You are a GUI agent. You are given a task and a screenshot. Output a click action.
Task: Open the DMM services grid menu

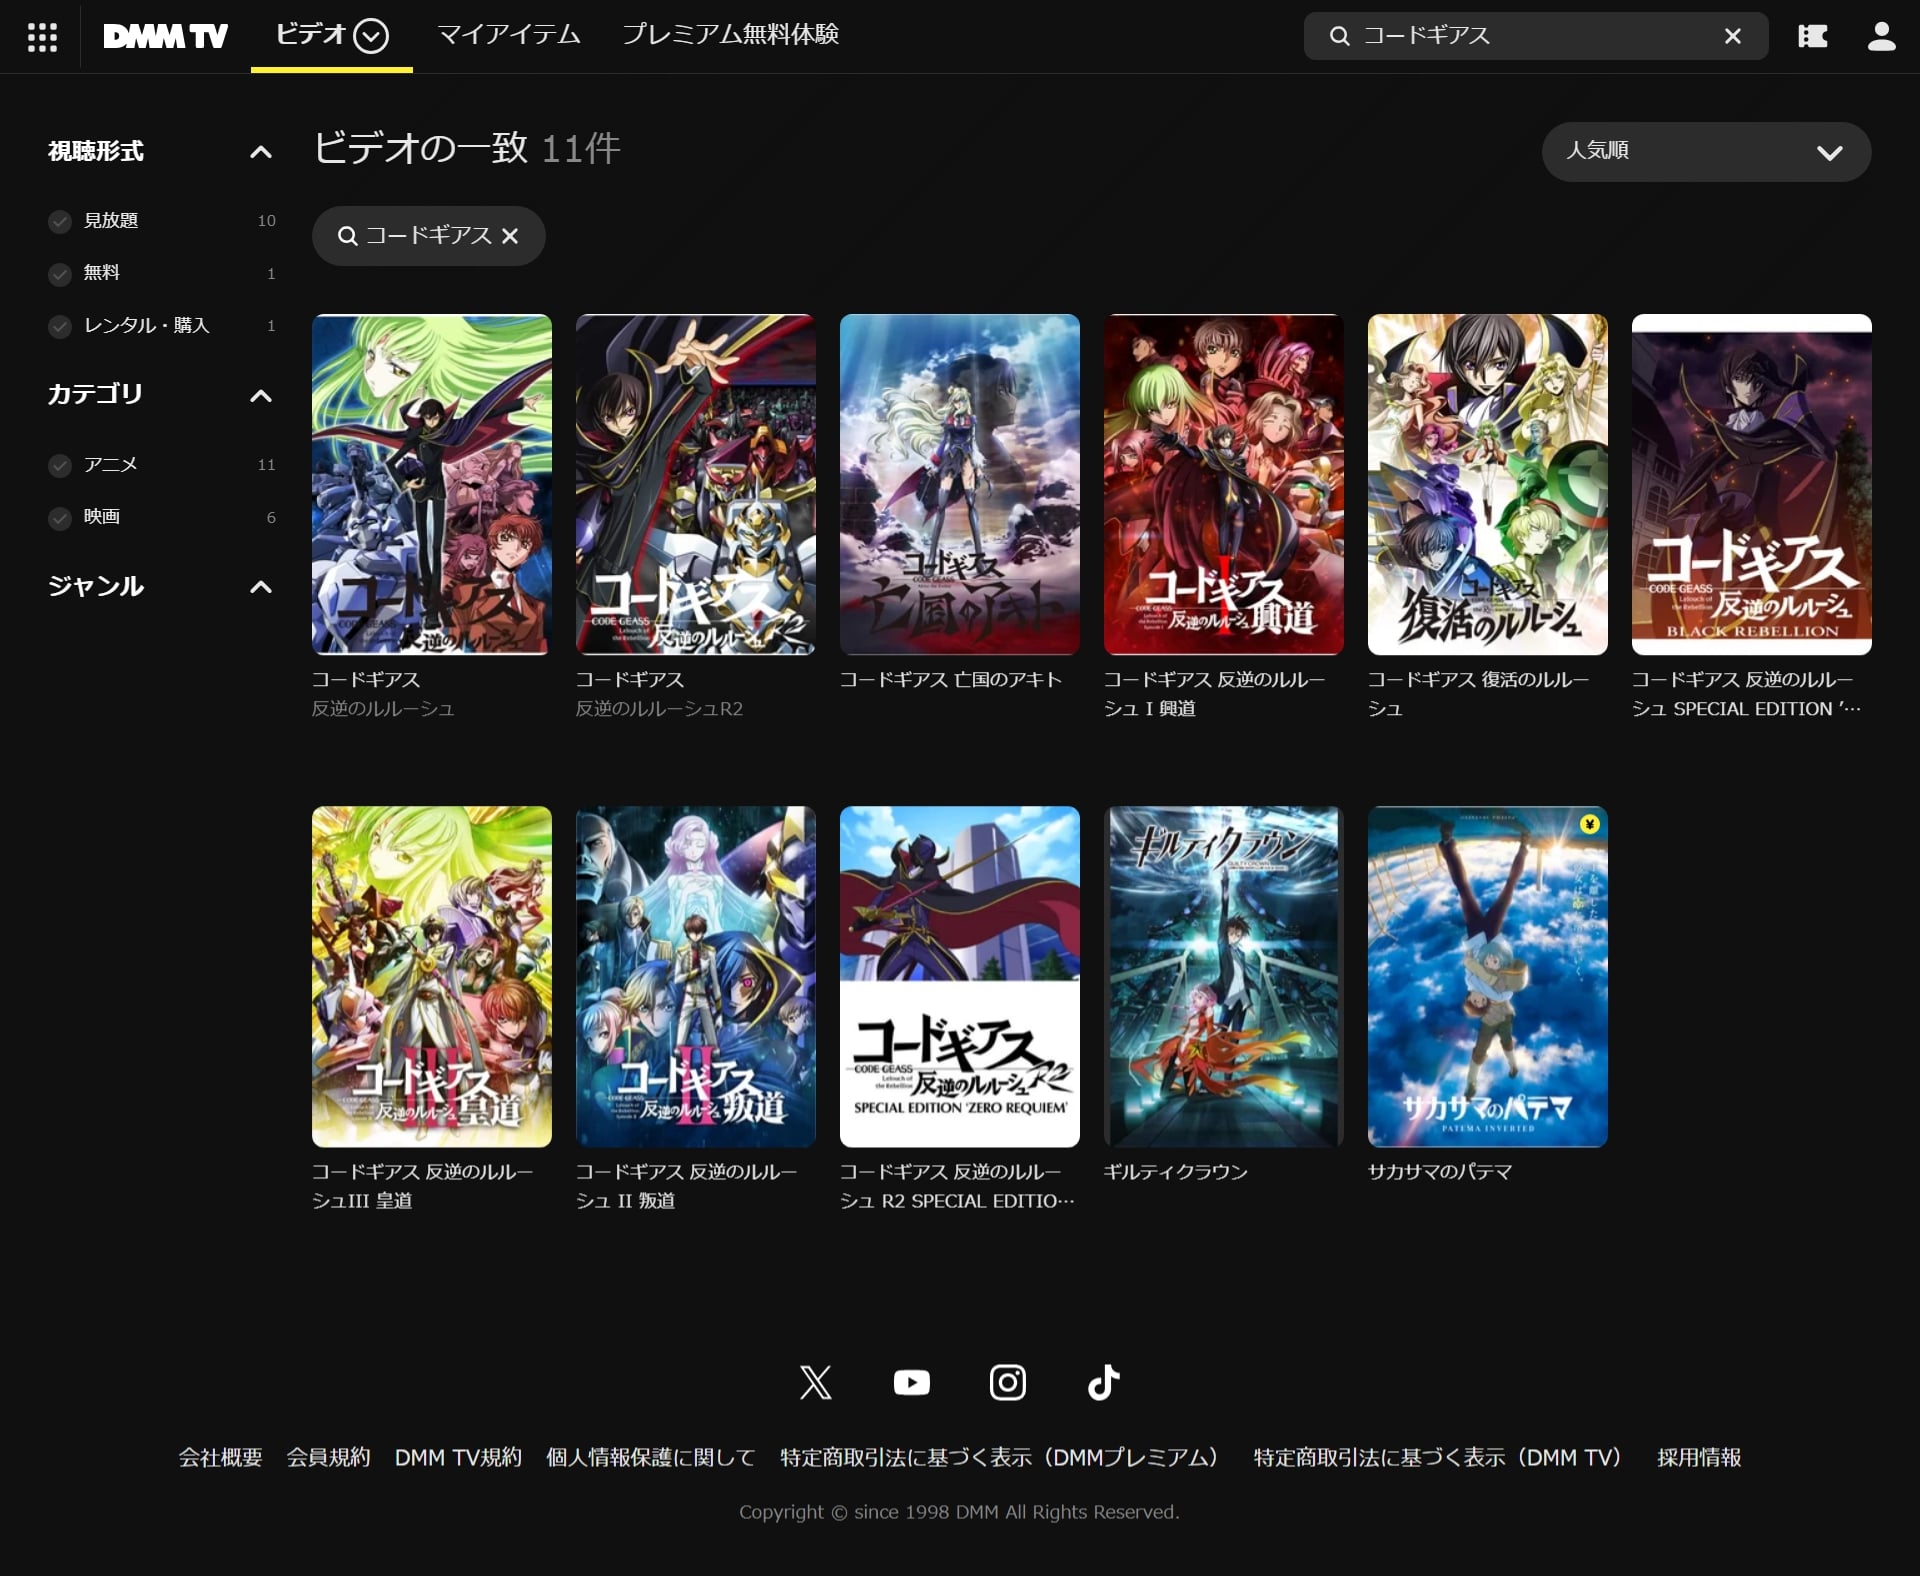pos(42,37)
